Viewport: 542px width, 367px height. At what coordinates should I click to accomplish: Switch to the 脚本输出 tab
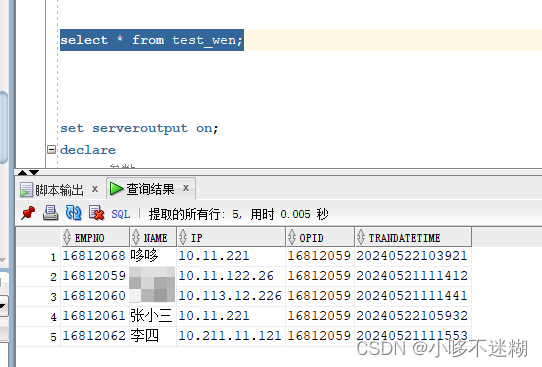click(59, 190)
